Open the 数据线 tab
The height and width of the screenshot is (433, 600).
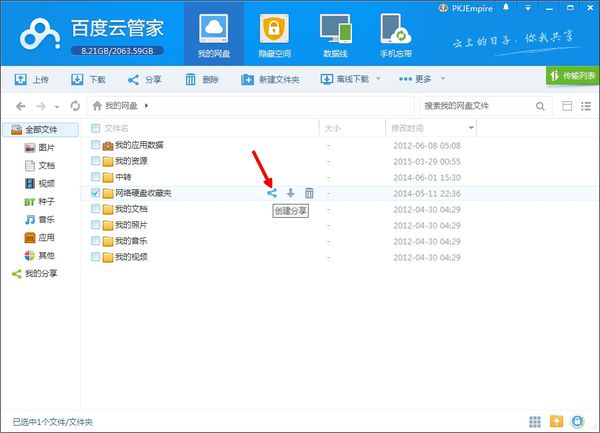335,34
